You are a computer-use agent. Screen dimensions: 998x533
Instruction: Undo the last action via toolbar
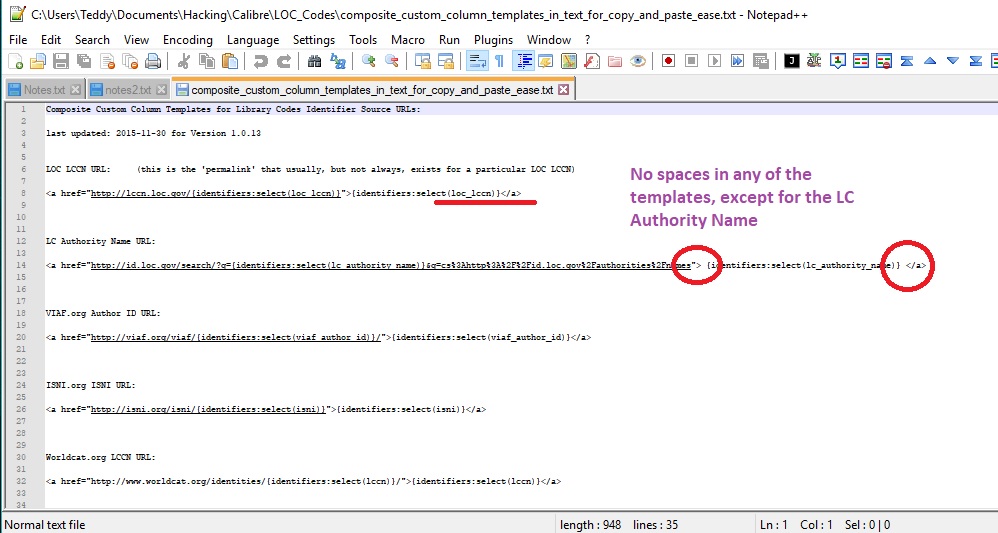coord(260,61)
